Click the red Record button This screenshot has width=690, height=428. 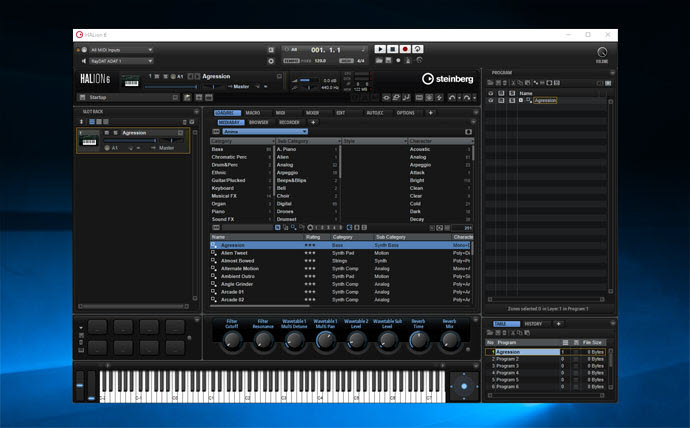[404, 49]
